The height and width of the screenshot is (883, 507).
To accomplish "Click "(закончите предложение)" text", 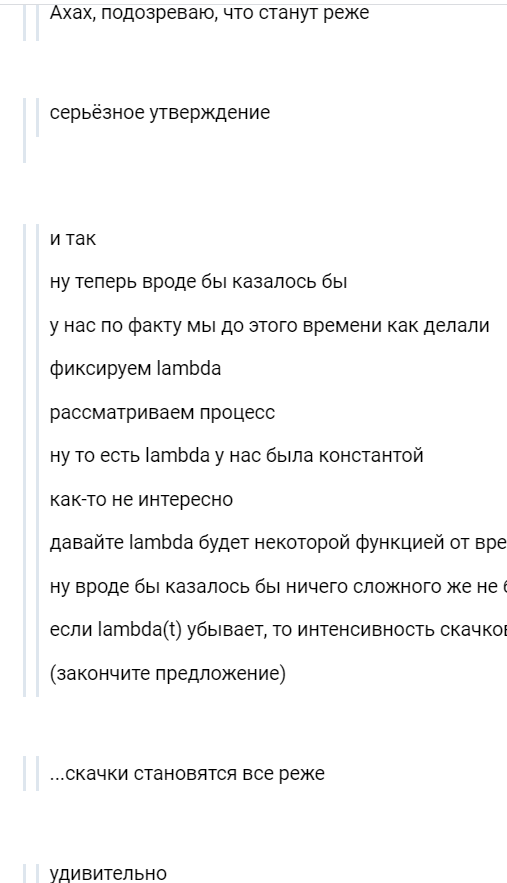I will pyautogui.click(x=168, y=673).
